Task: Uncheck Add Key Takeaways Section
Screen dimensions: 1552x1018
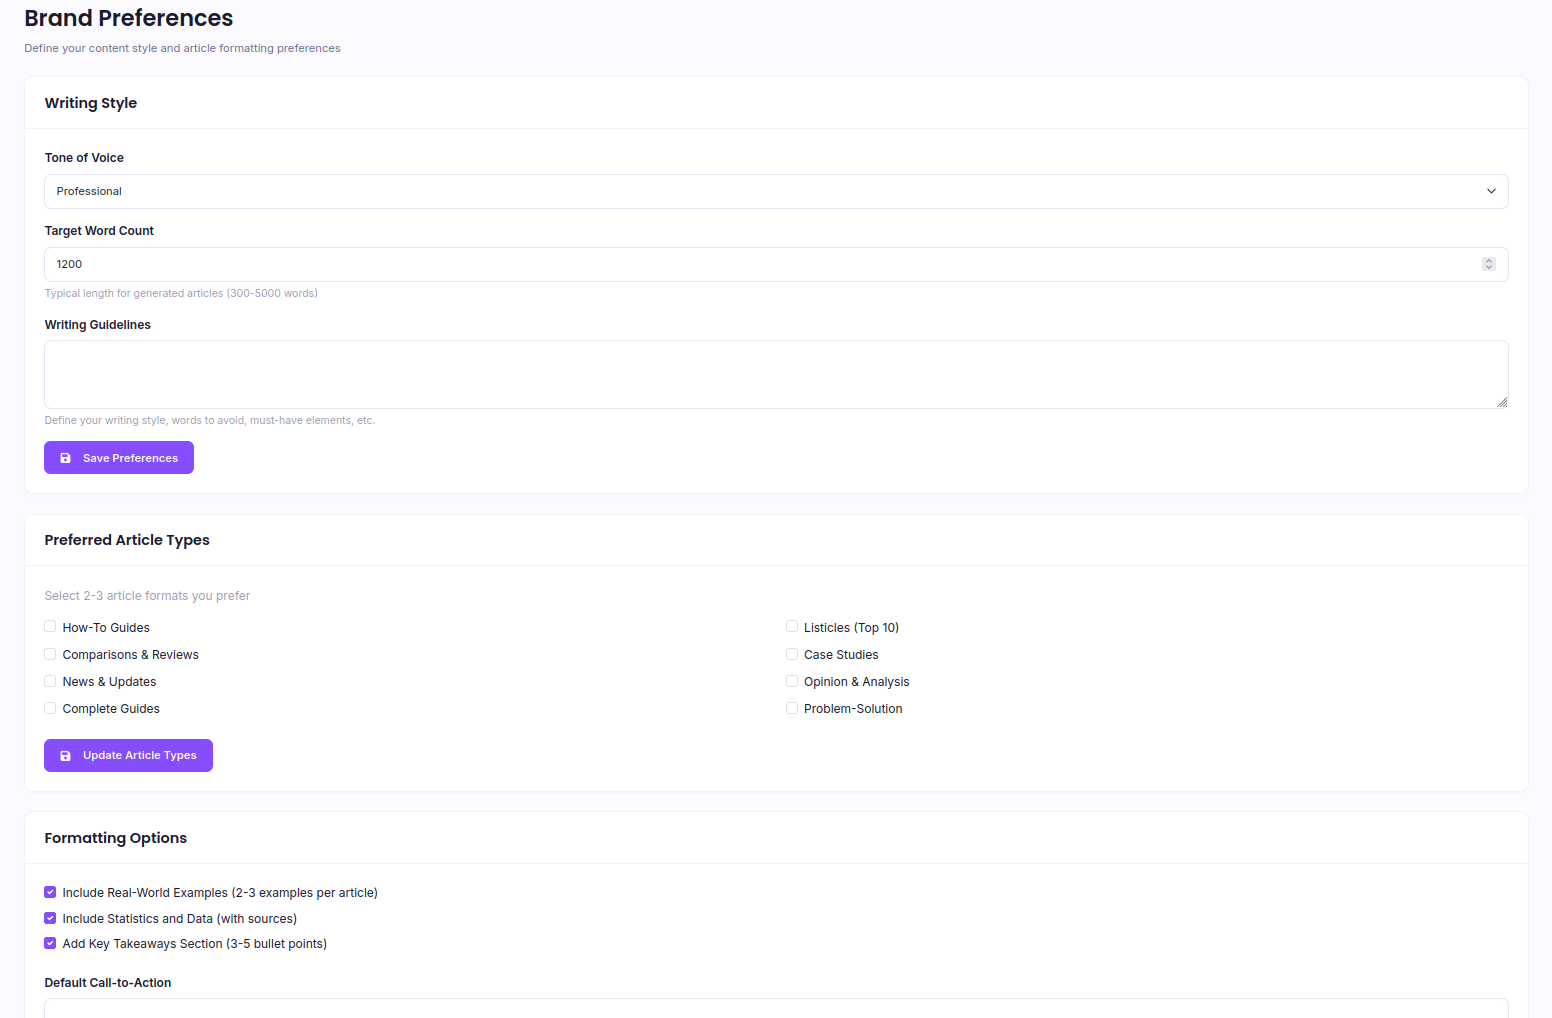Action: (50, 942)
